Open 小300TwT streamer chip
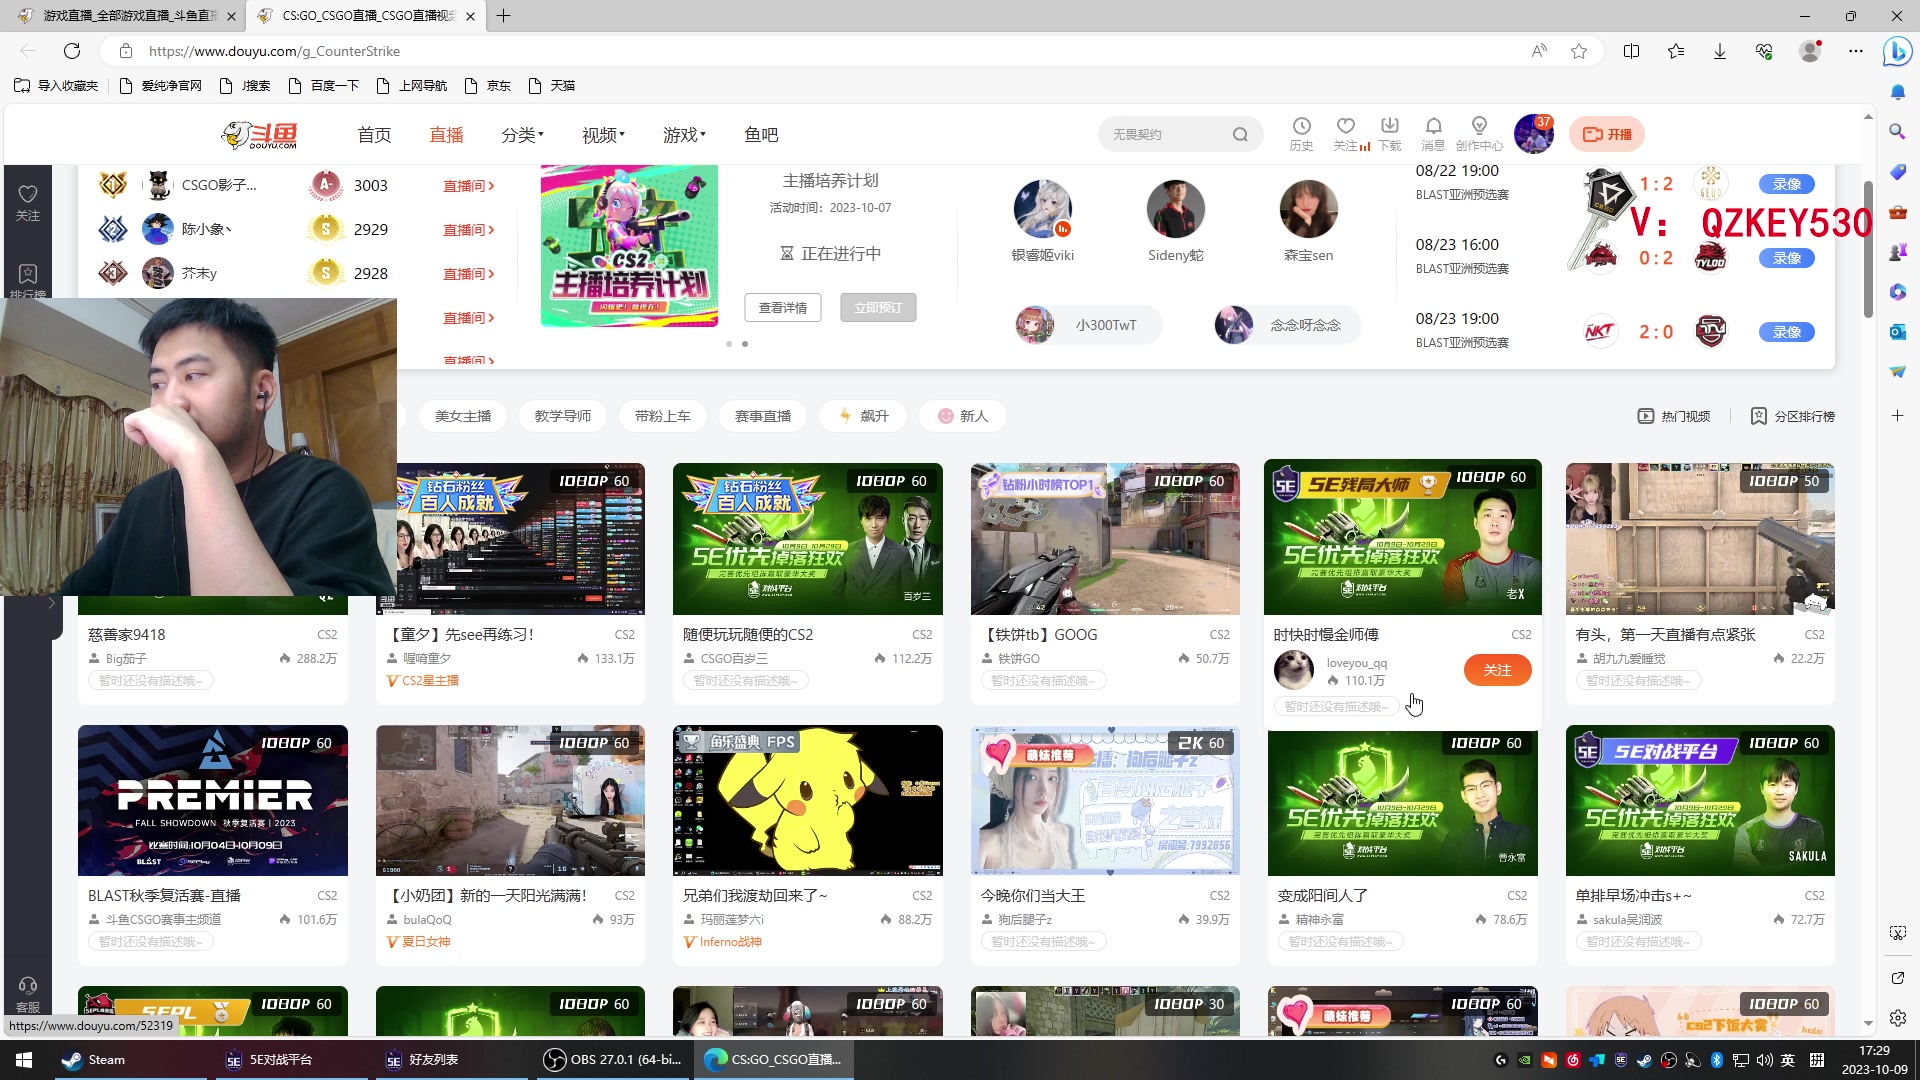The height and width of the screenshot is (1080, 1920). coord(1088,325)
